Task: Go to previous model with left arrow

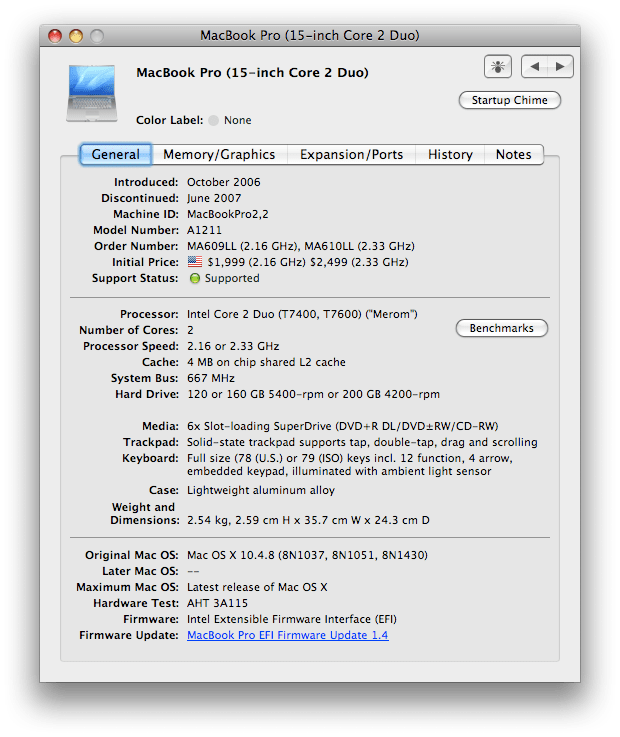Action: click(x=534, y=66)
